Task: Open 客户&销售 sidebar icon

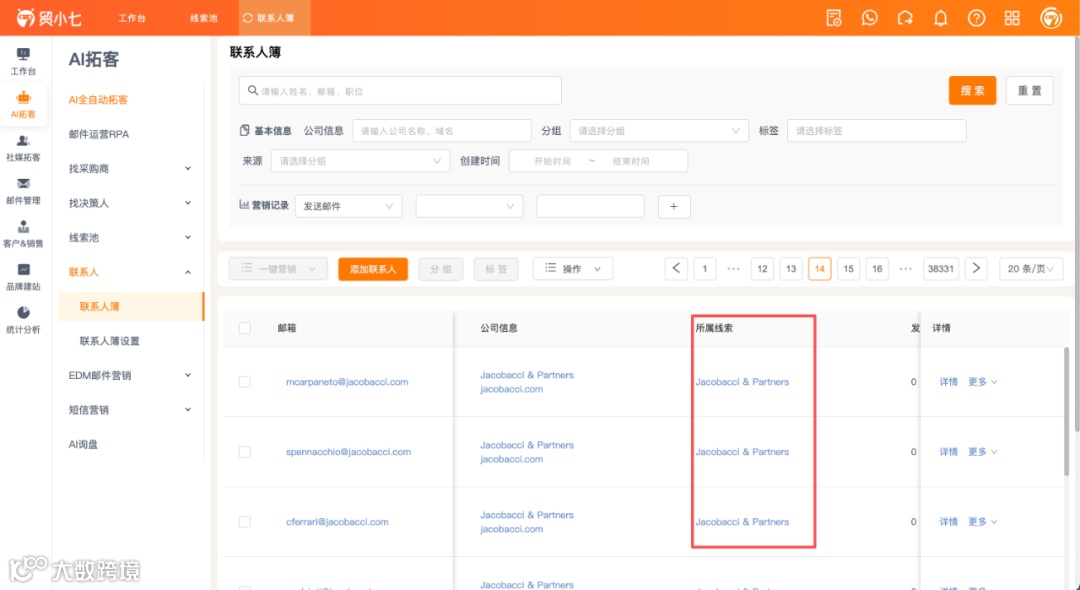Action: [x=23, y=234]
